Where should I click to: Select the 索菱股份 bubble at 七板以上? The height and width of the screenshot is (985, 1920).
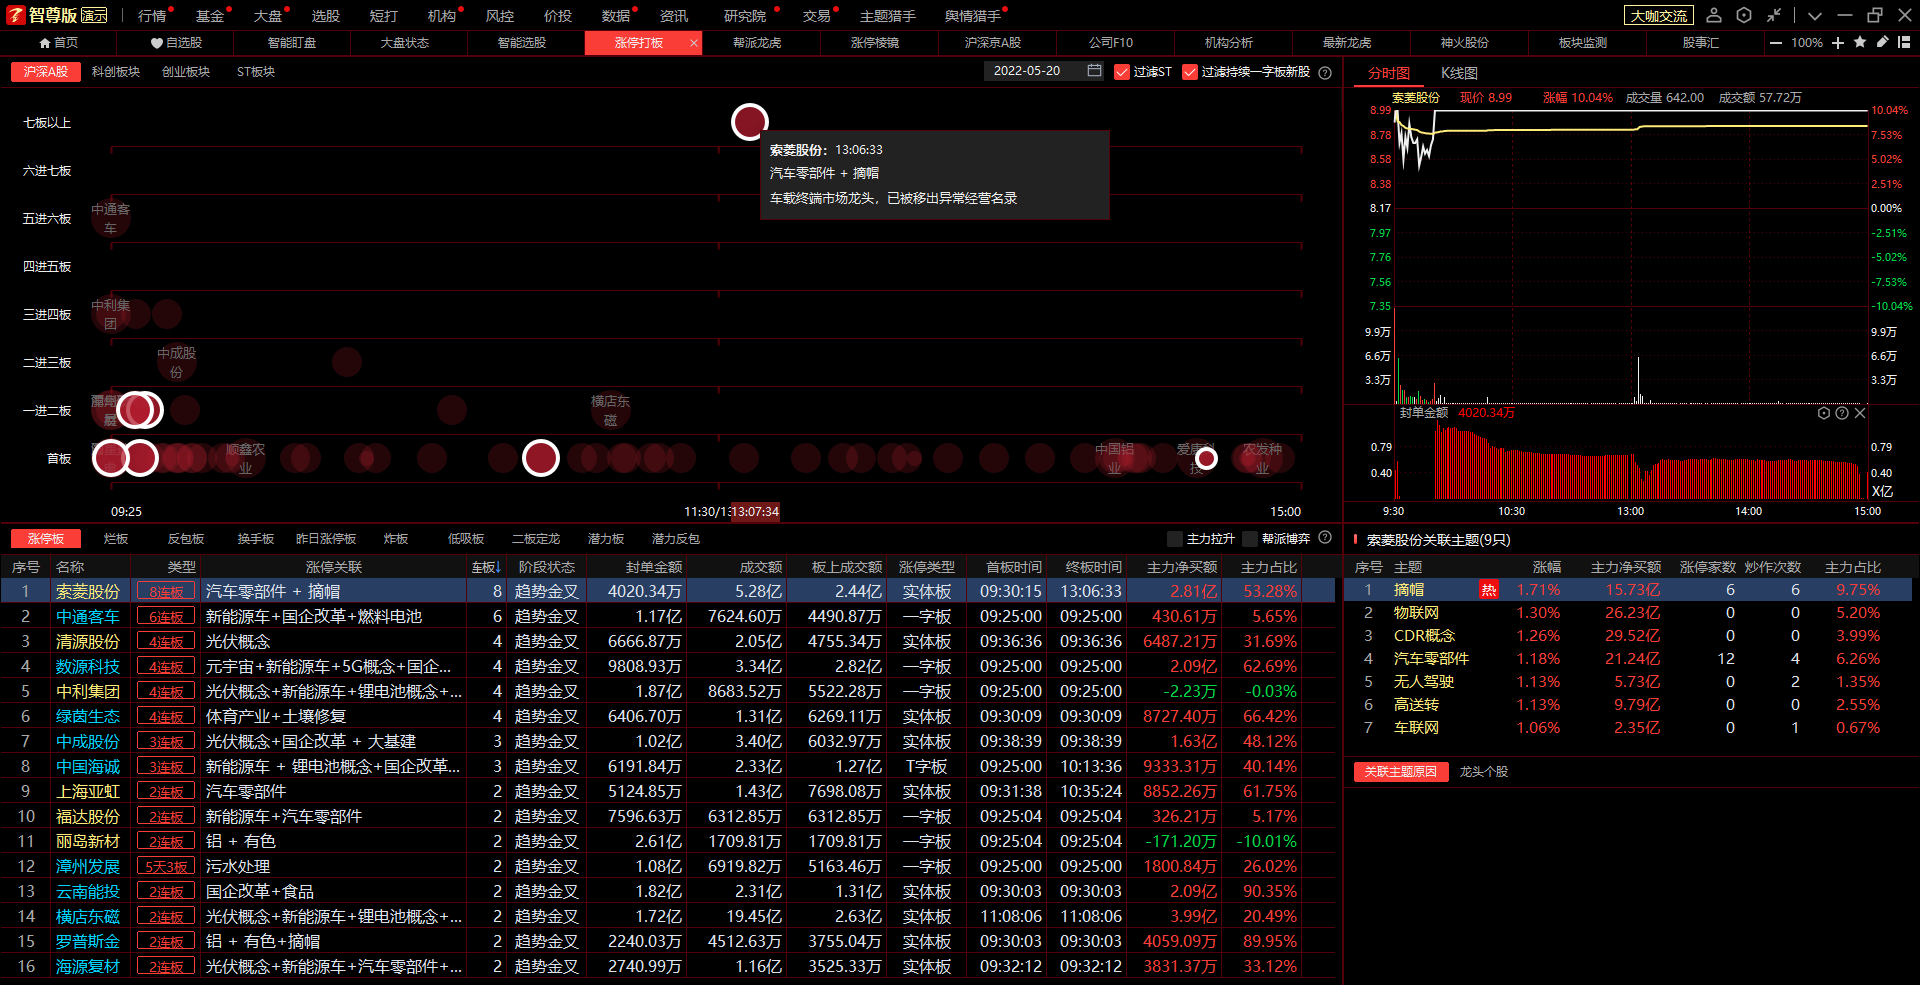749,122
